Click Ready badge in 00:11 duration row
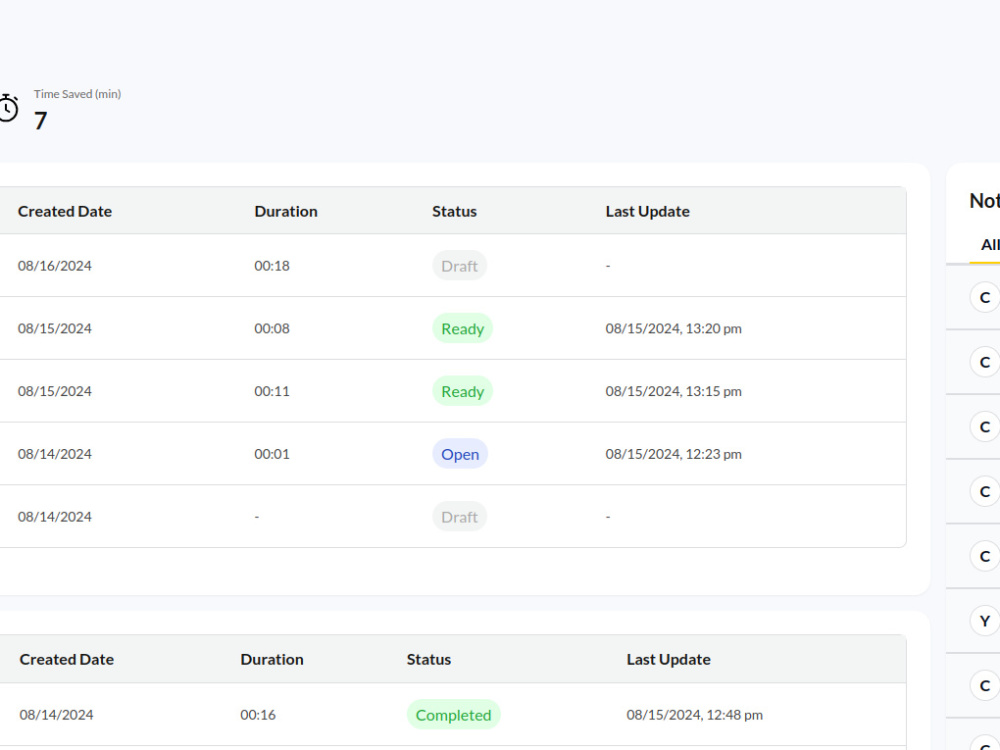Viewport: 1000px width, 750px height. (462, 391)
